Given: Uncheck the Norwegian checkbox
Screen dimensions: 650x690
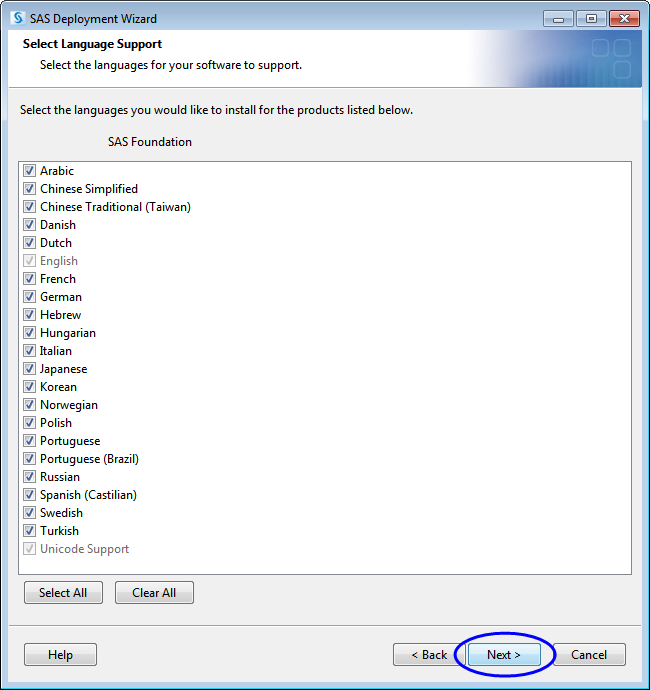Looking at the screenshot, I should coord(29,405).
